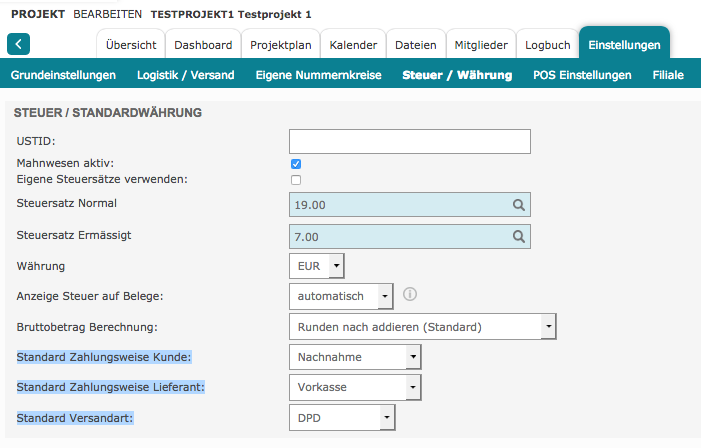Click the back arrow button

[x=19, y=44]
